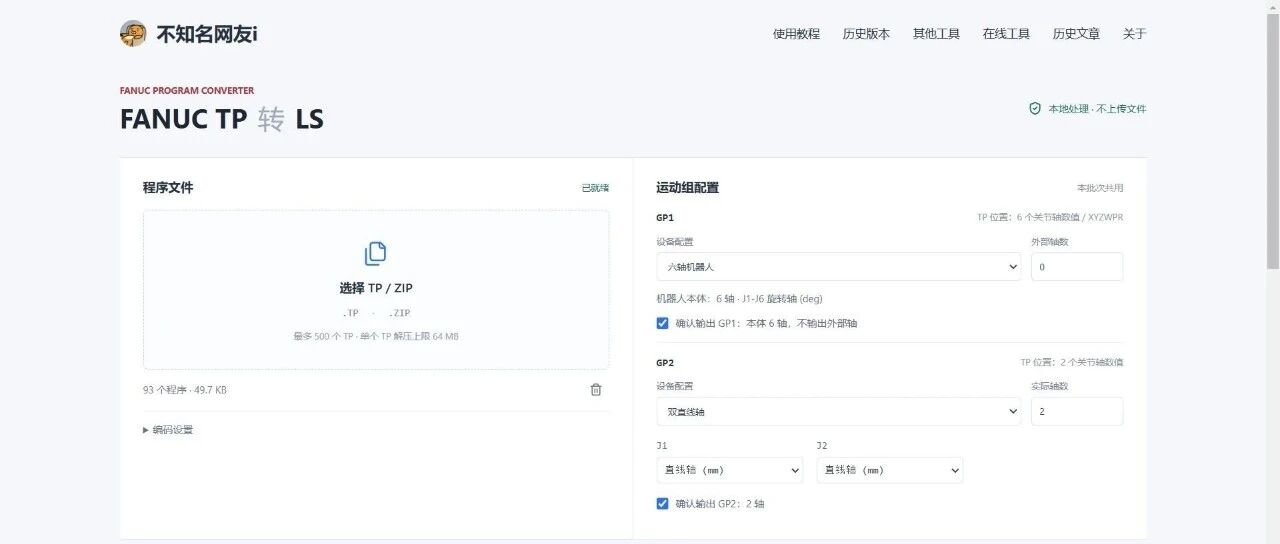The image size is (1280, 544).
Task: Click 已就绪 status text
Action: (595, 188)
